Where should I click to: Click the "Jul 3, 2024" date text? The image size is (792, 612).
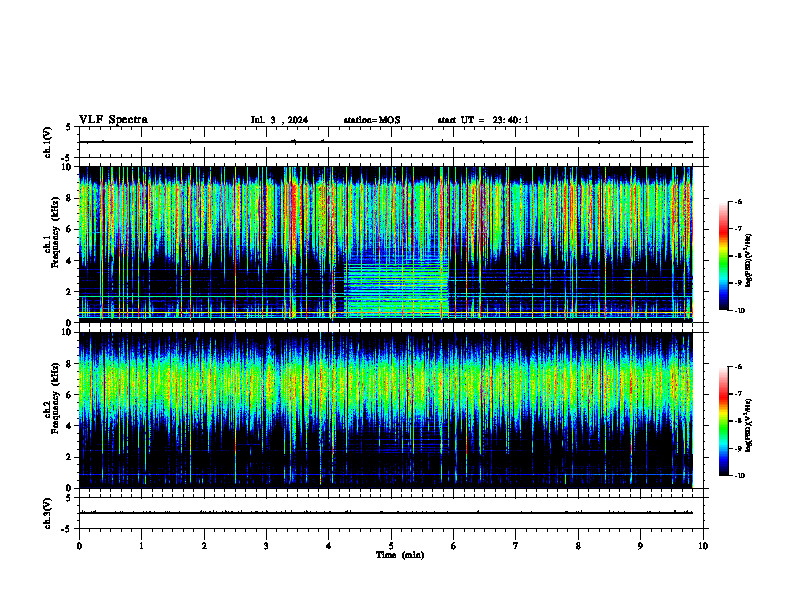(x=279, y=120)
